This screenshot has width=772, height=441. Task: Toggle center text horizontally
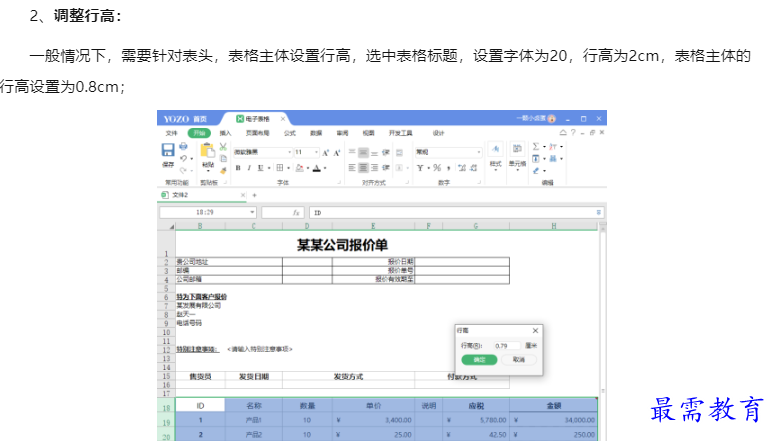click(363, 168)
